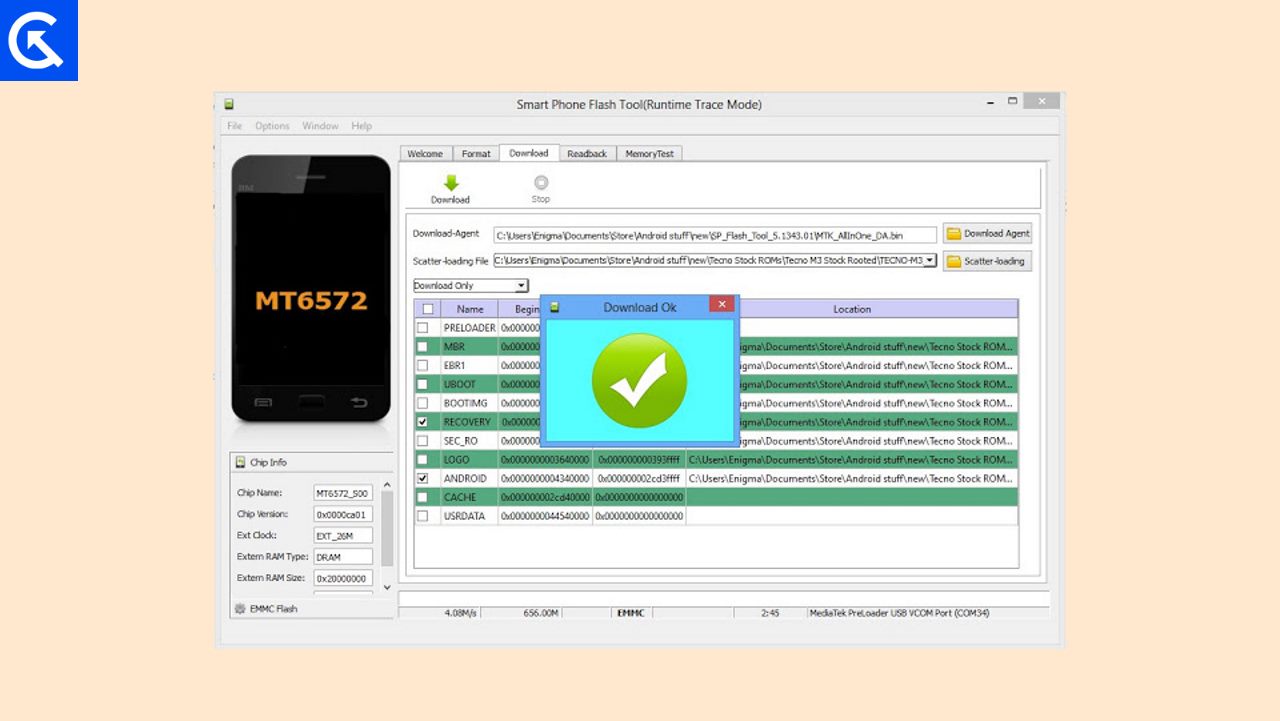This screenshot has height=721, width=1280.
Task: Check the MBR partition checkbox
Action: (x=422, y=347)
